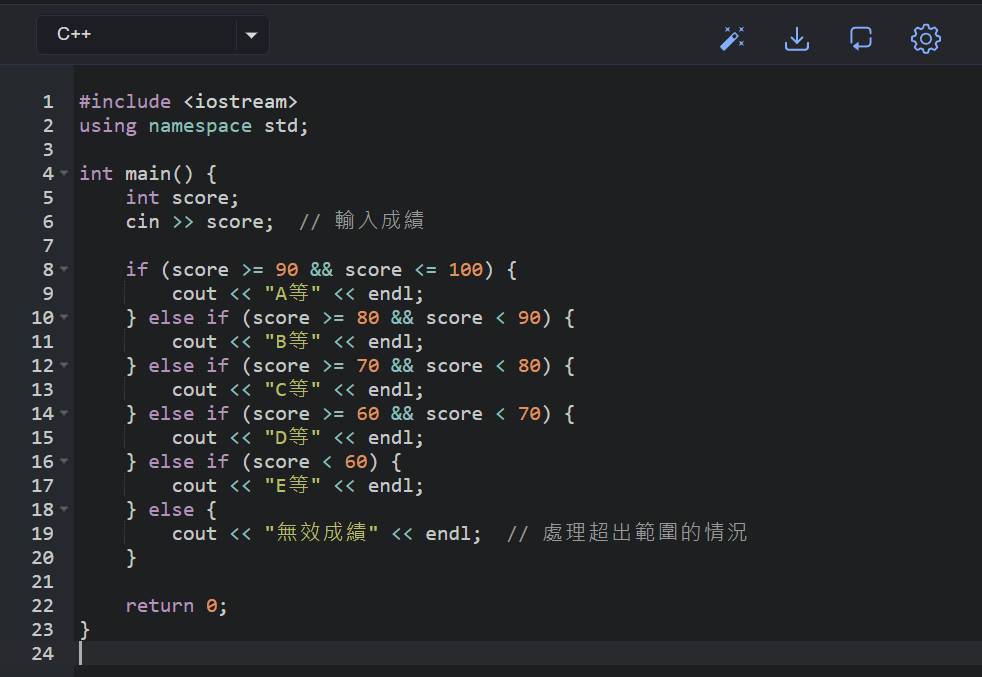
Task: Collapse the fold arrow on line 10
Action: tap(64, 317)
